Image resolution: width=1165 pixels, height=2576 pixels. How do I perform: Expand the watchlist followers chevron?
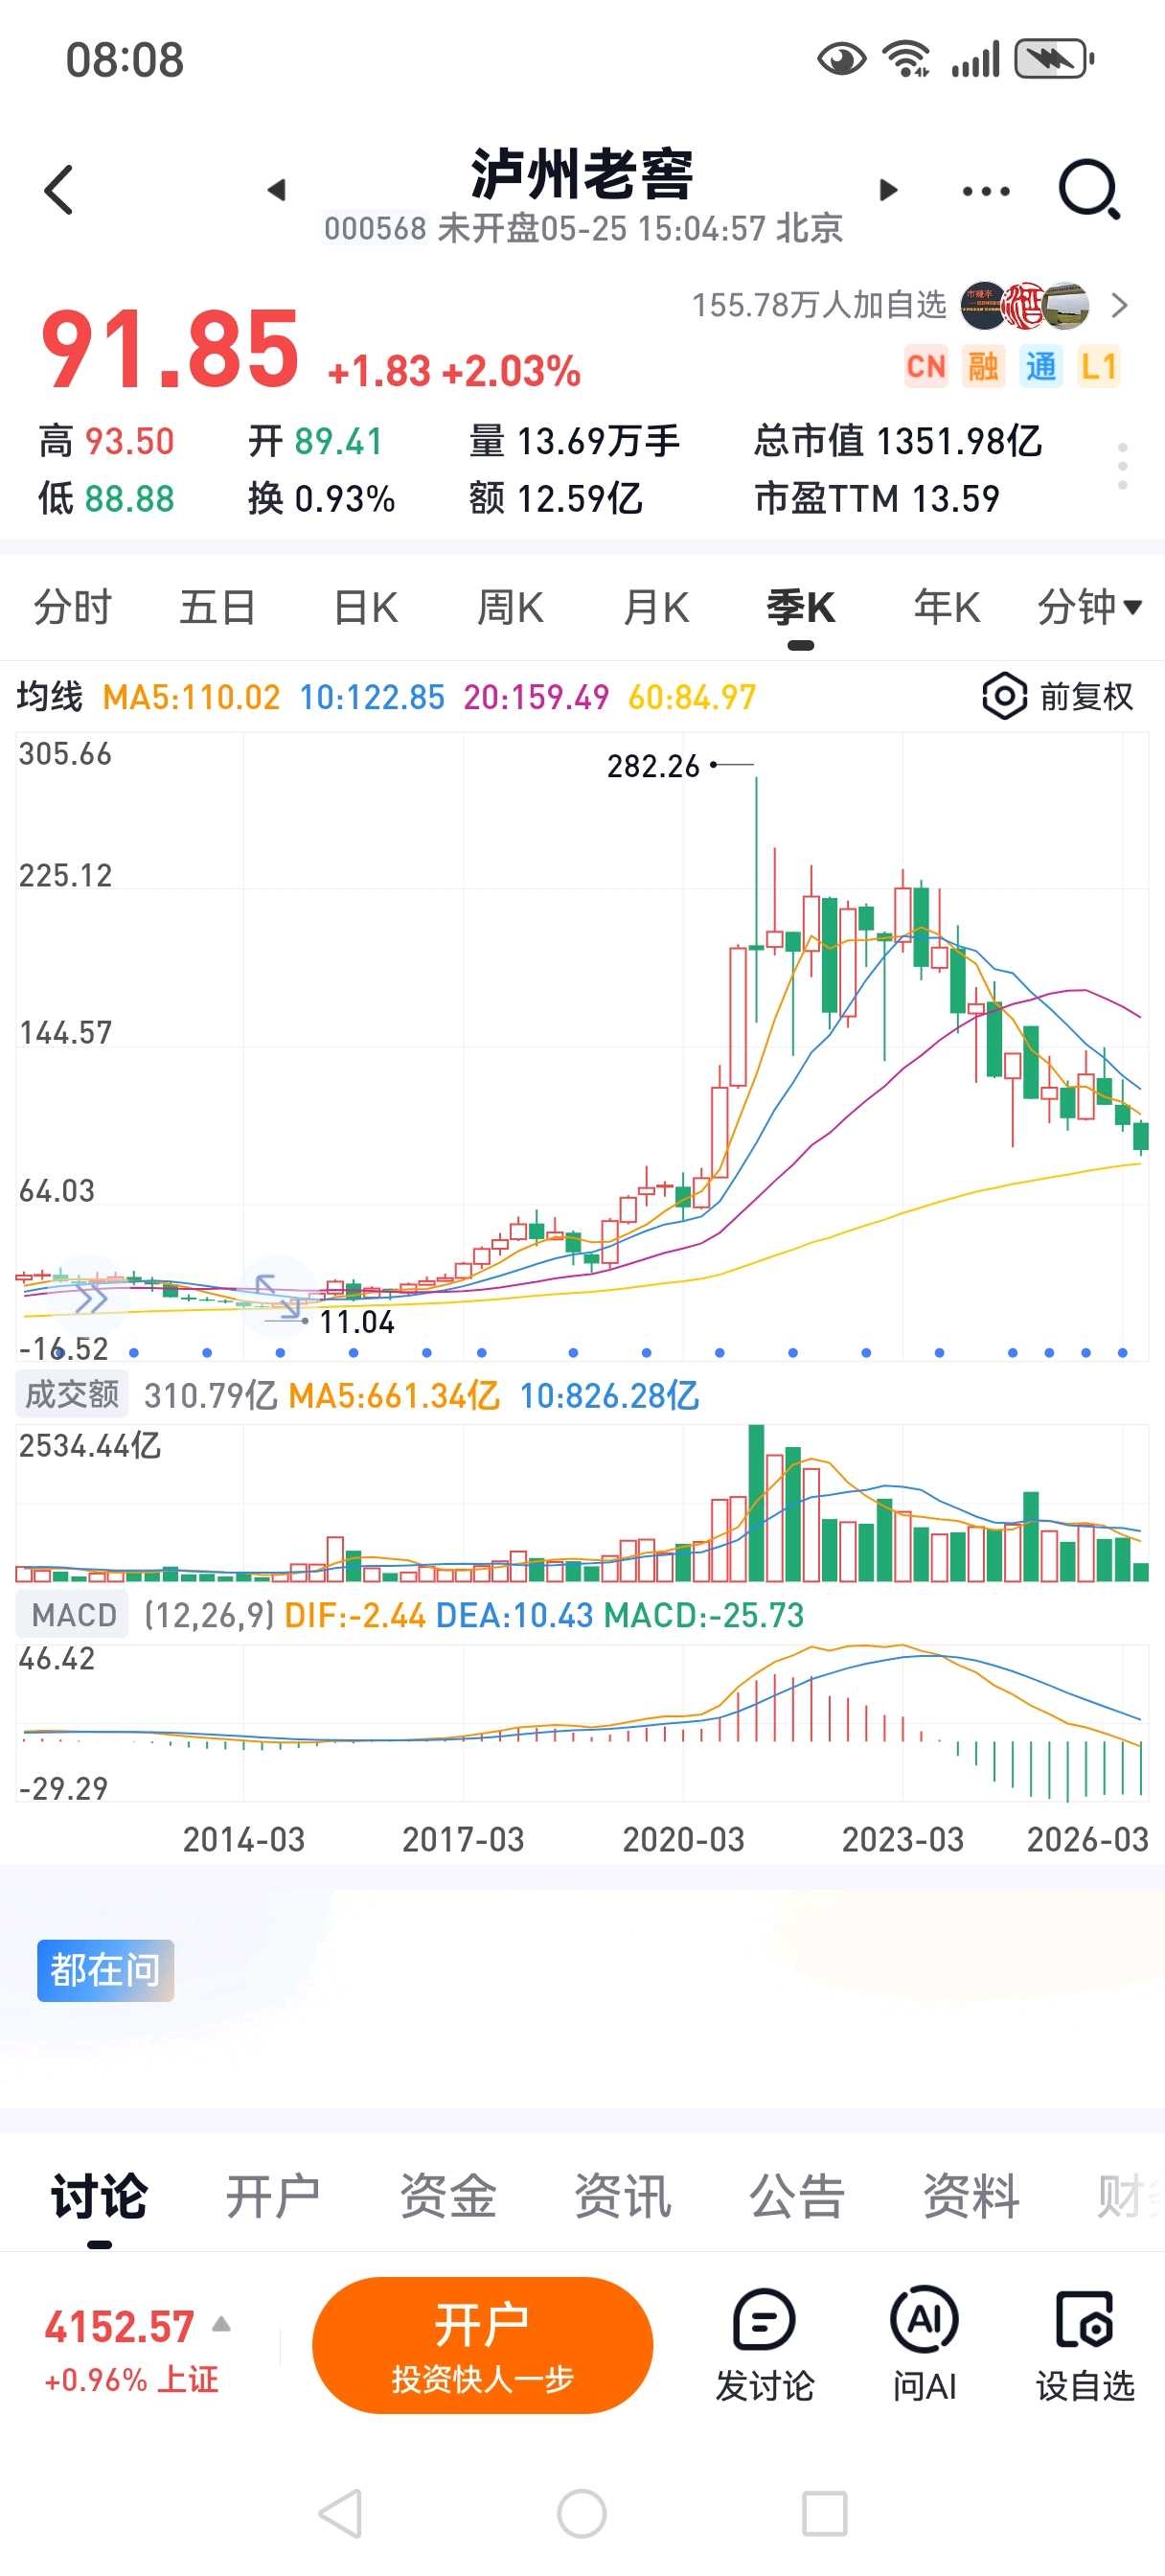click(1120, 305)
